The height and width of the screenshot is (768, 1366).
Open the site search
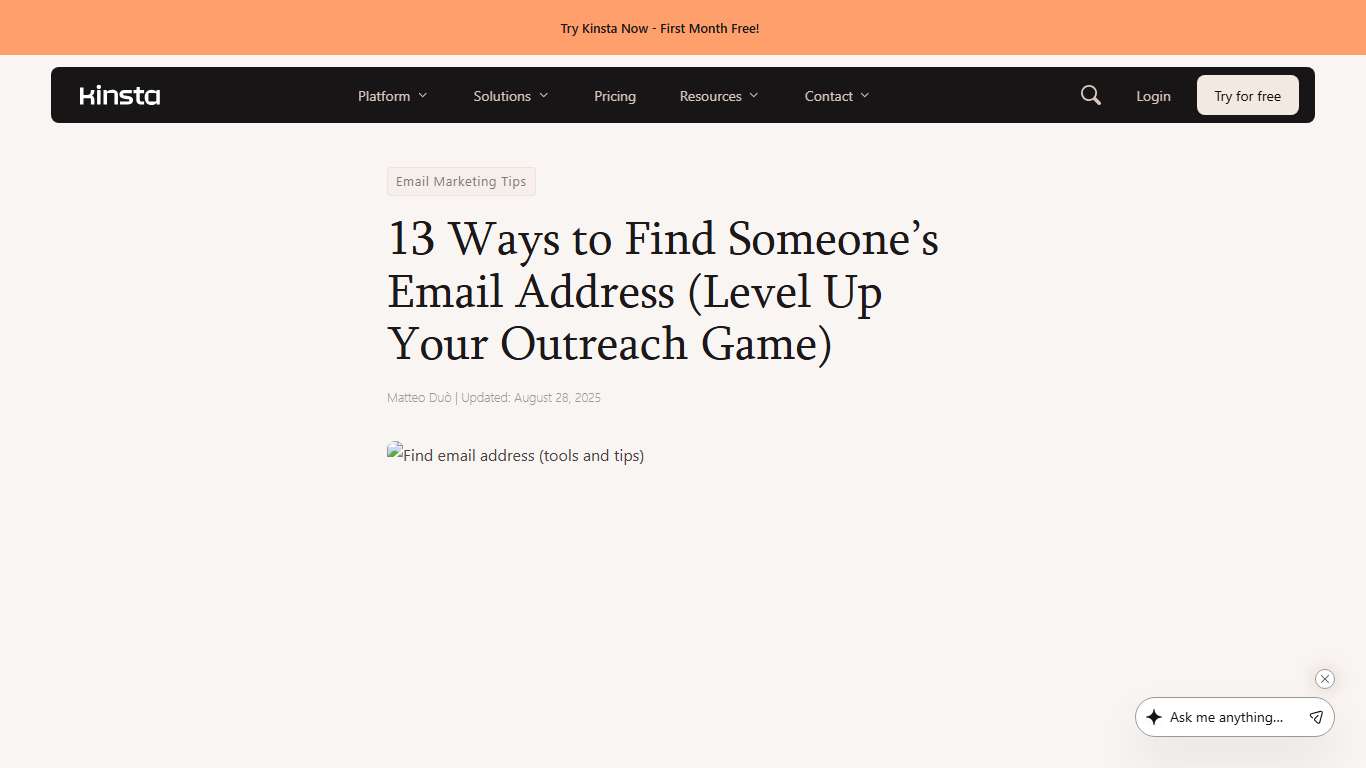(x=1090, y=95)
